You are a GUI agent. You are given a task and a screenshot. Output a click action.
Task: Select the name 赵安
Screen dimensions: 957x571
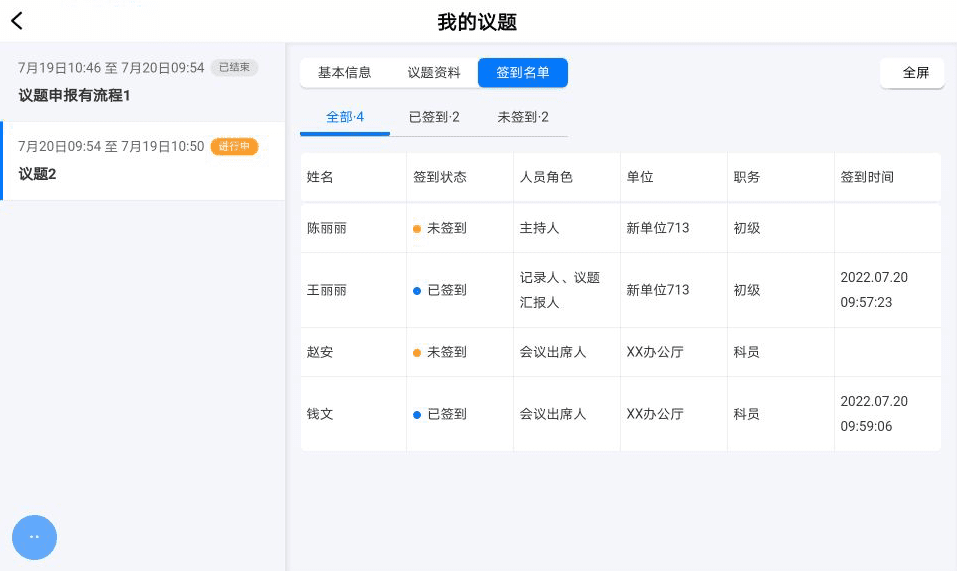320,352
